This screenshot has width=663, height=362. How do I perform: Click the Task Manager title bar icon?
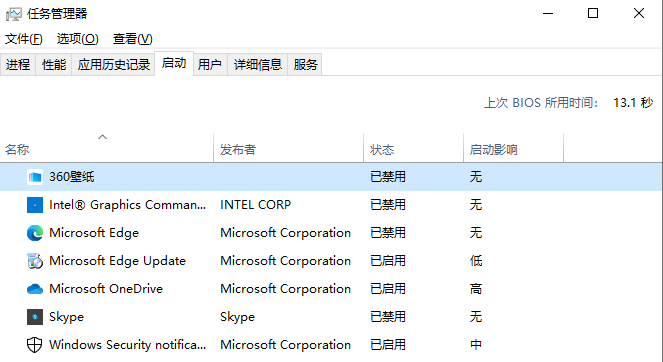pos(14,14)
